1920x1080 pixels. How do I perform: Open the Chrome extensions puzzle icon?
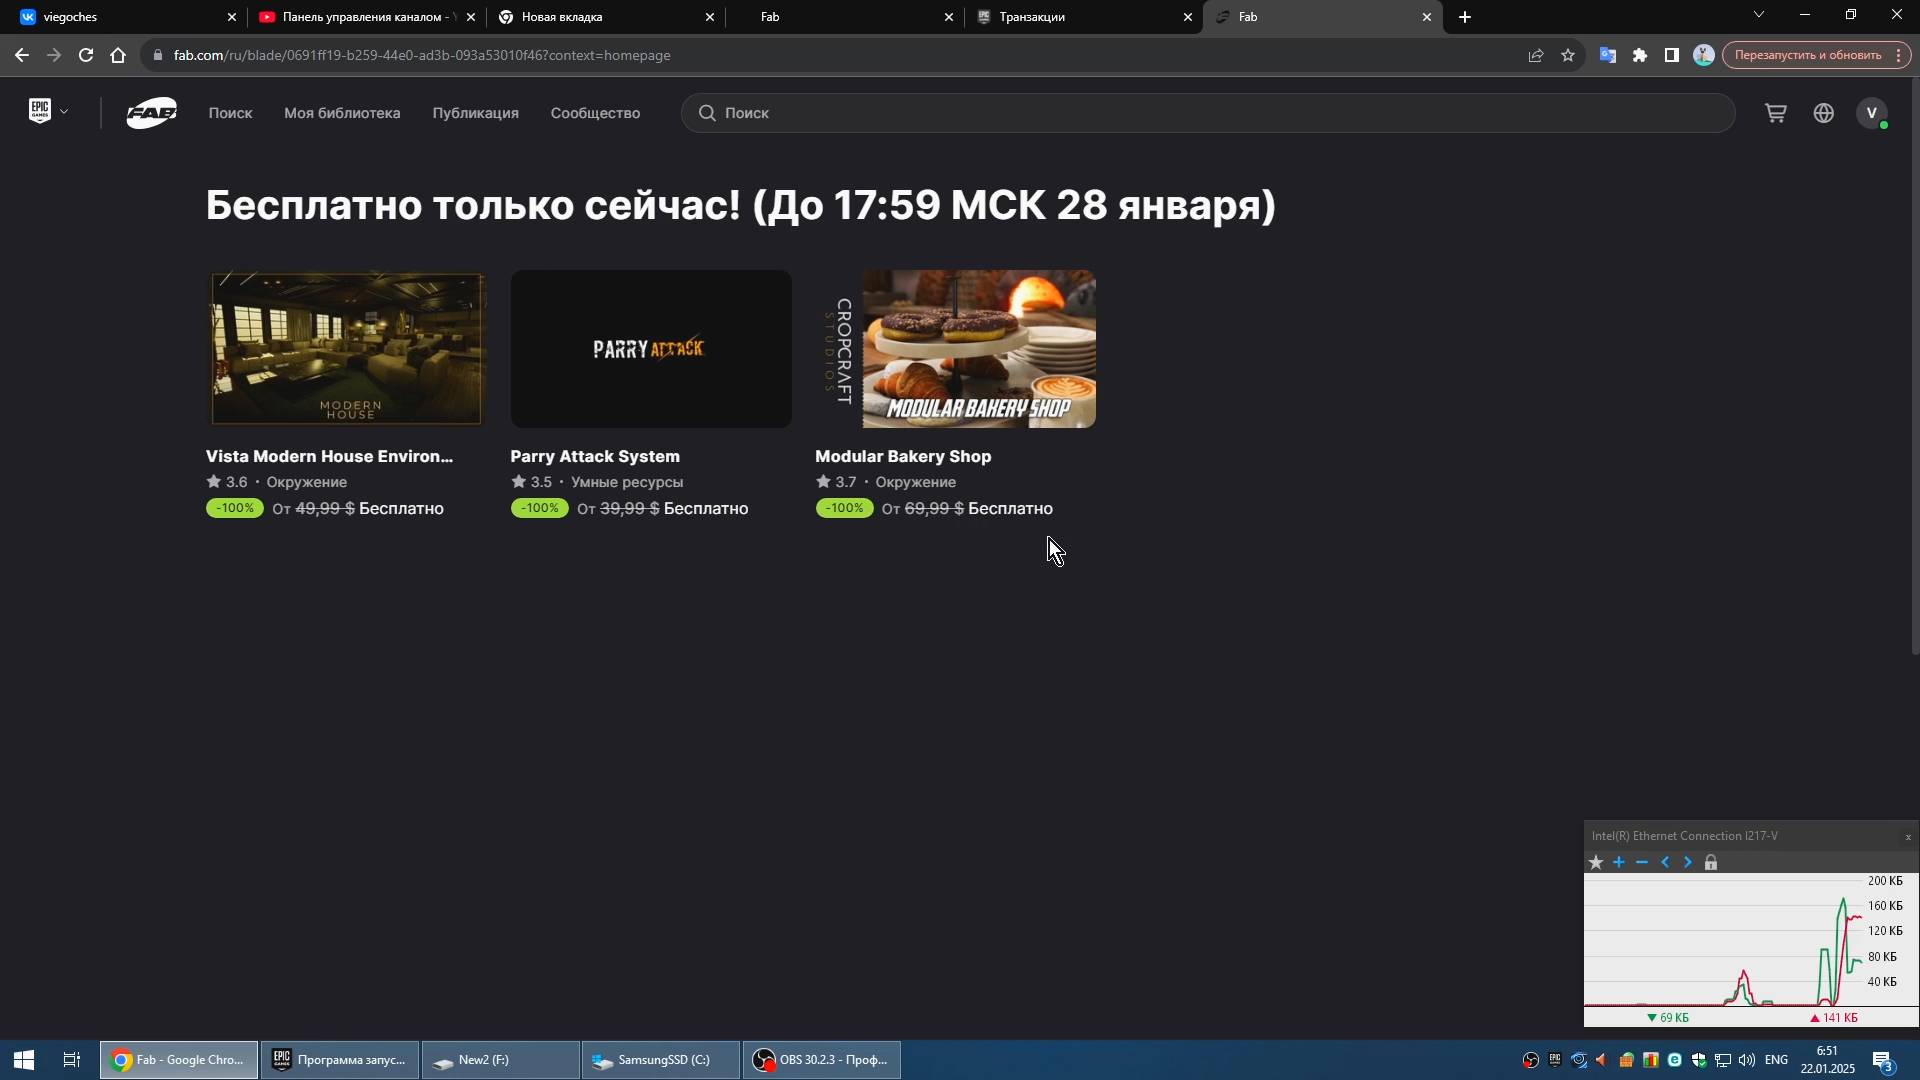pyautogui.click(x=1640, y=55)
